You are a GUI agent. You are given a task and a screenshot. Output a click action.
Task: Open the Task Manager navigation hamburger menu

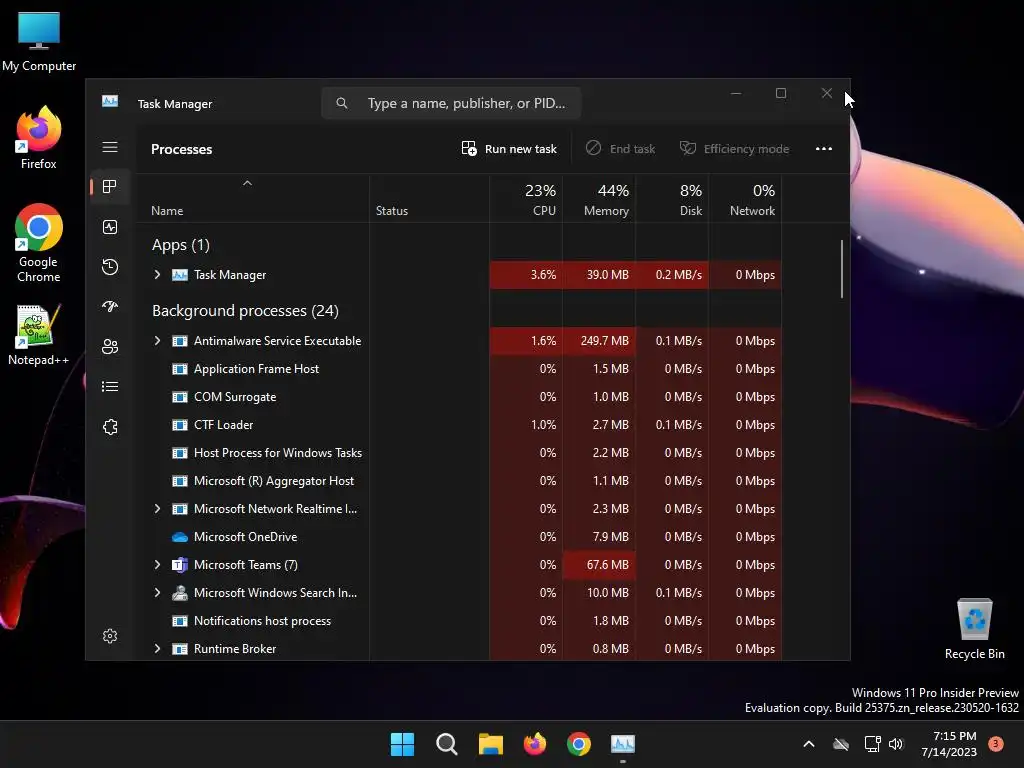pos(110,148)
